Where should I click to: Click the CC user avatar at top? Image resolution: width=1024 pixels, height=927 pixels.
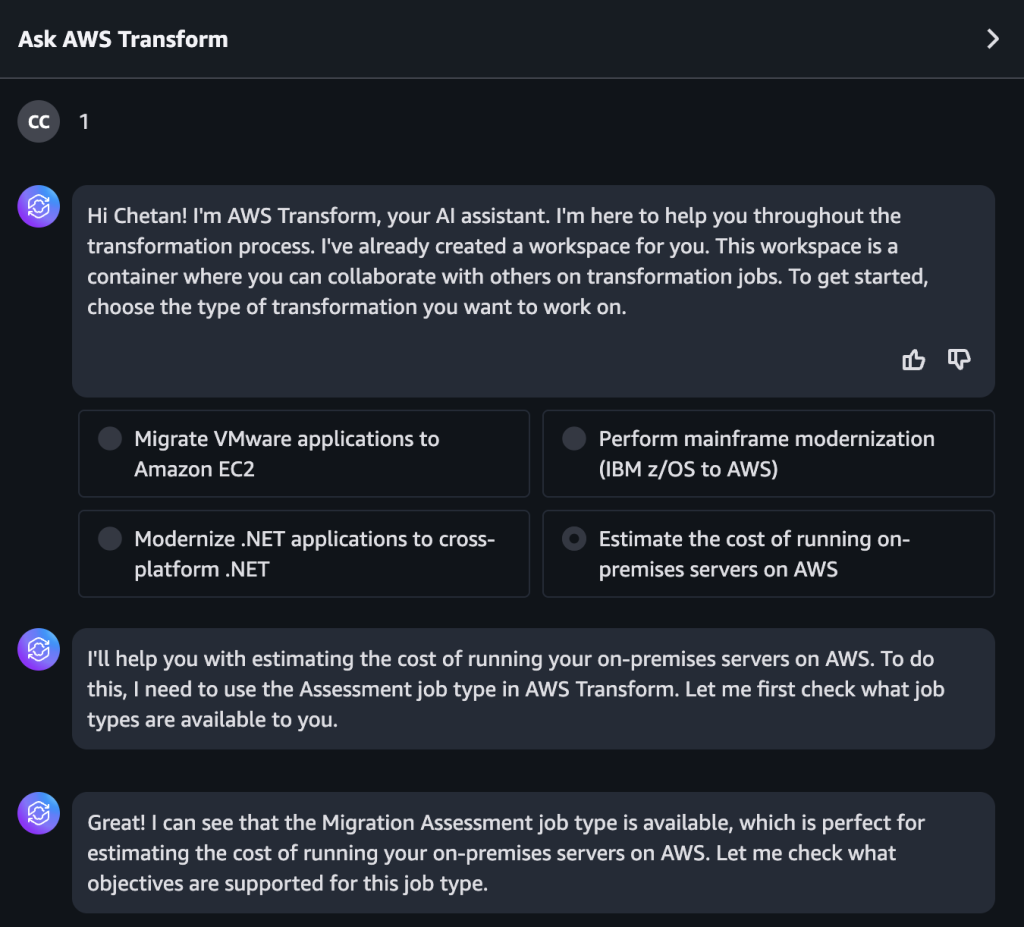click(38, 121)
